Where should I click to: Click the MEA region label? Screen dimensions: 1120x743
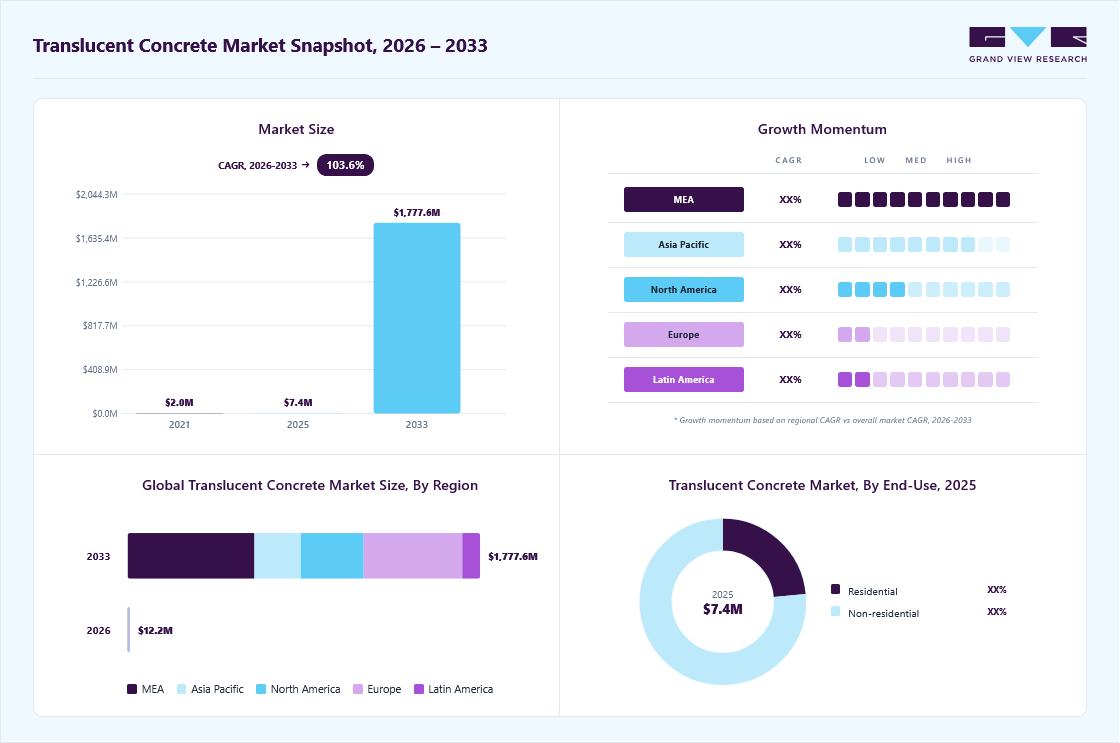(x=684, y=199)
